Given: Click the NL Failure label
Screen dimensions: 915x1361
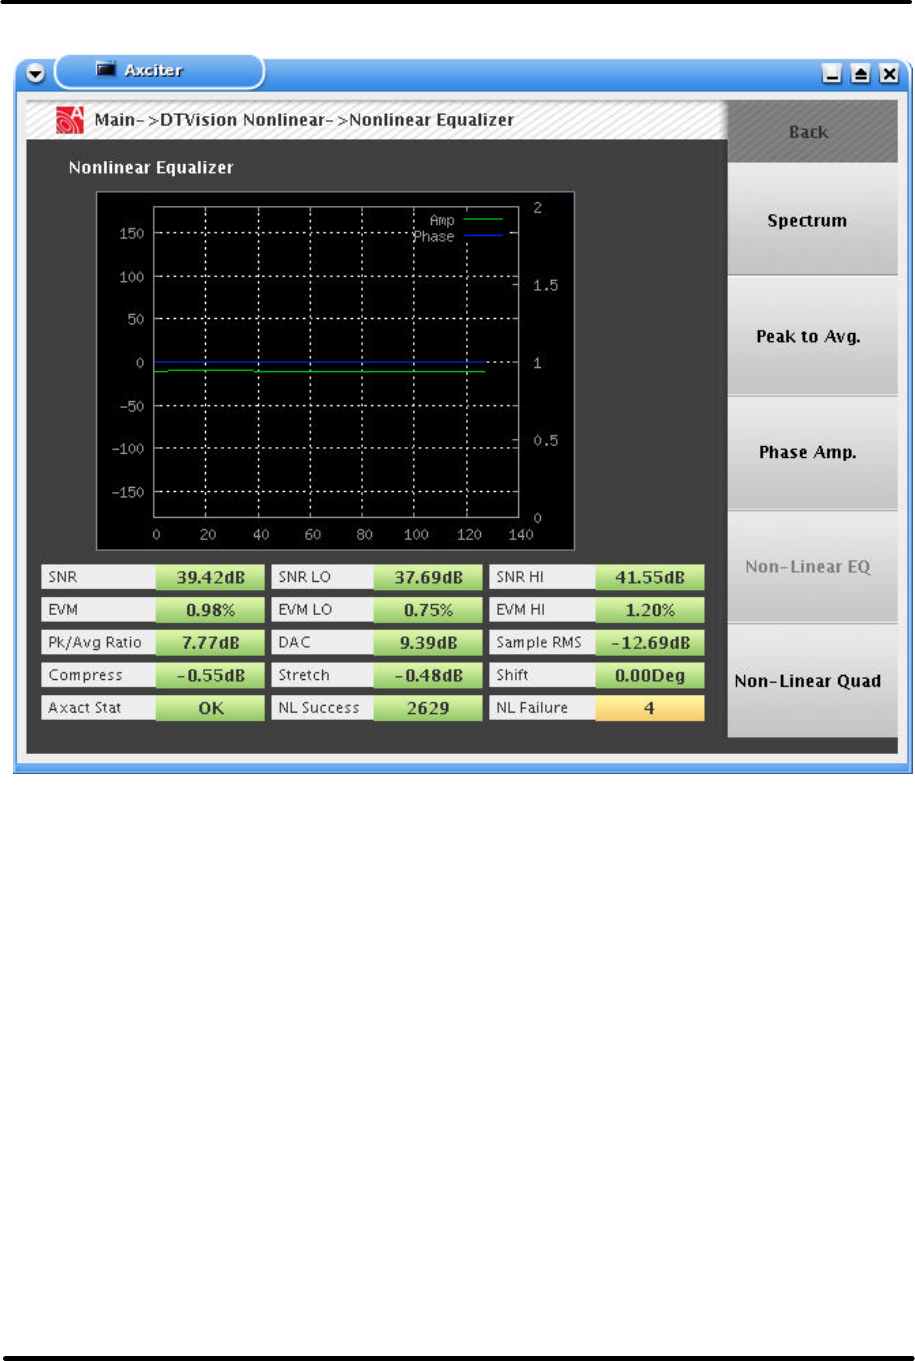Looking at the screenshot, I should click(543, 708).
